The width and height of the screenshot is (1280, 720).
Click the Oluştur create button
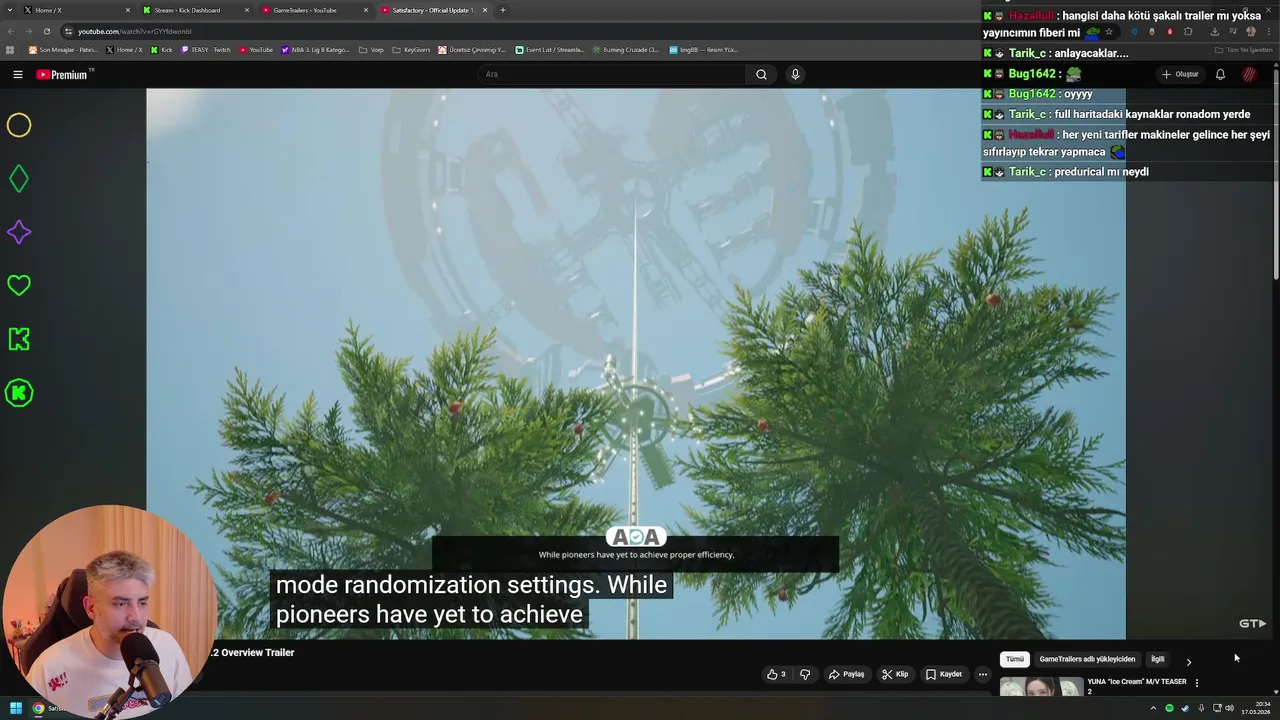click(1180, 74)
